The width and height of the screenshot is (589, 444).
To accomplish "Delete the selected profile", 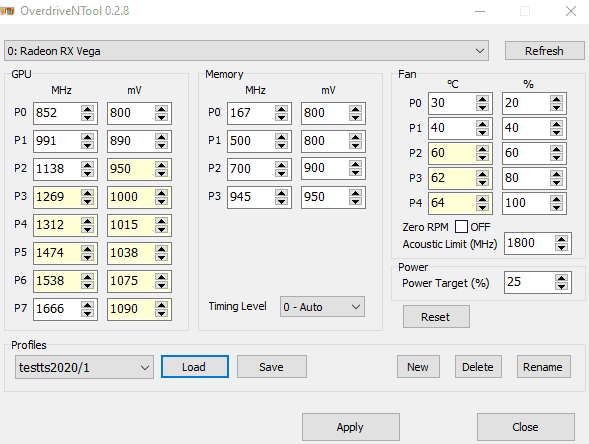I will tap(478, 367).
